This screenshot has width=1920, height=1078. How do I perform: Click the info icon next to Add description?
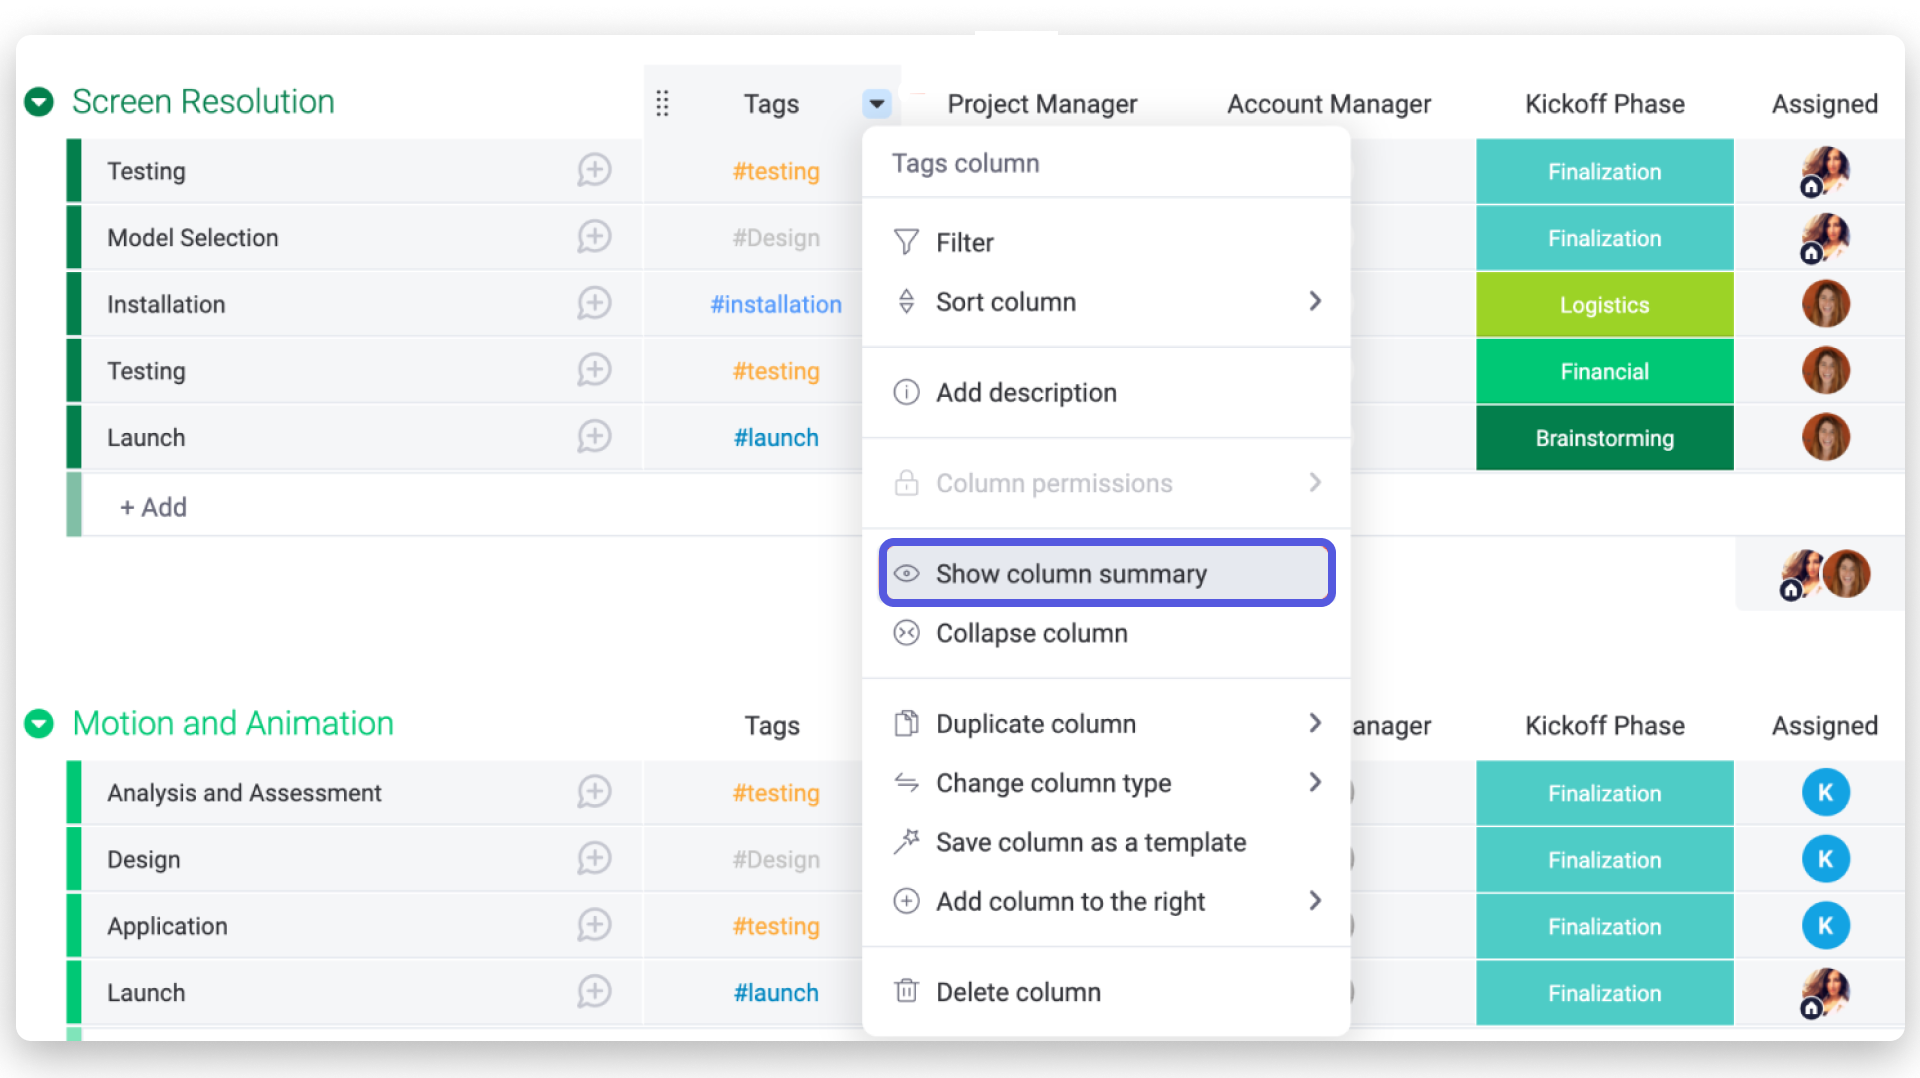coord(906,392)
